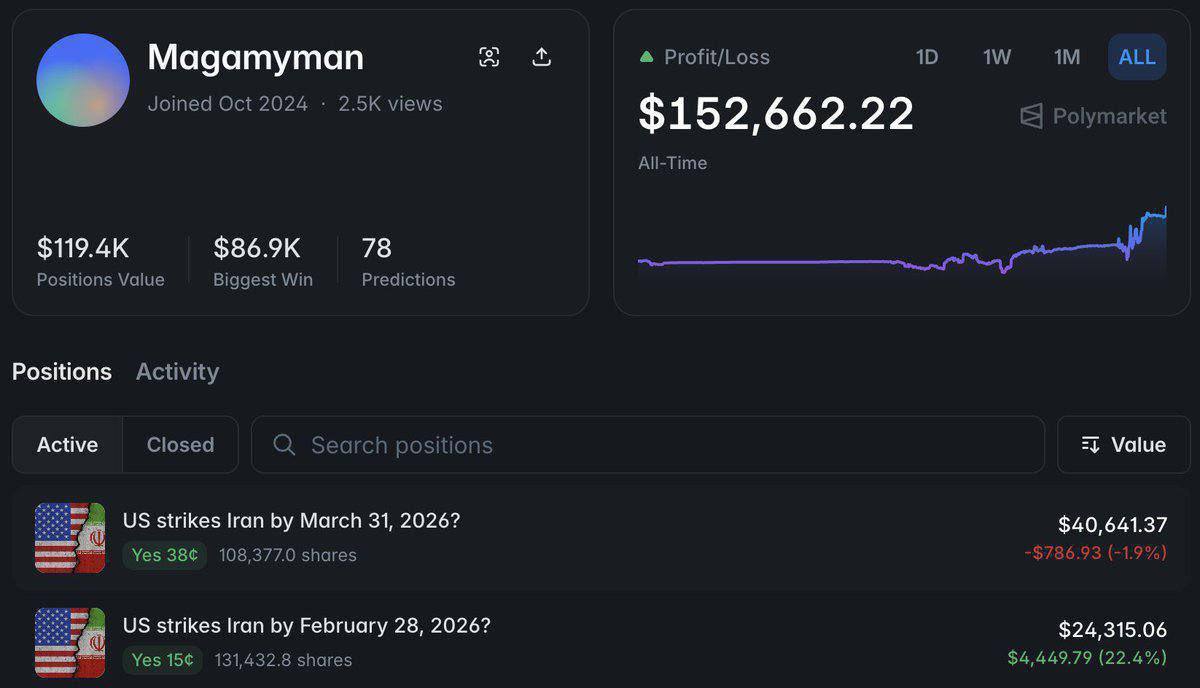Click the share profile upload icon
Image resolution: width=1200 pixels, height=688 pixels.
click(541, 56)
